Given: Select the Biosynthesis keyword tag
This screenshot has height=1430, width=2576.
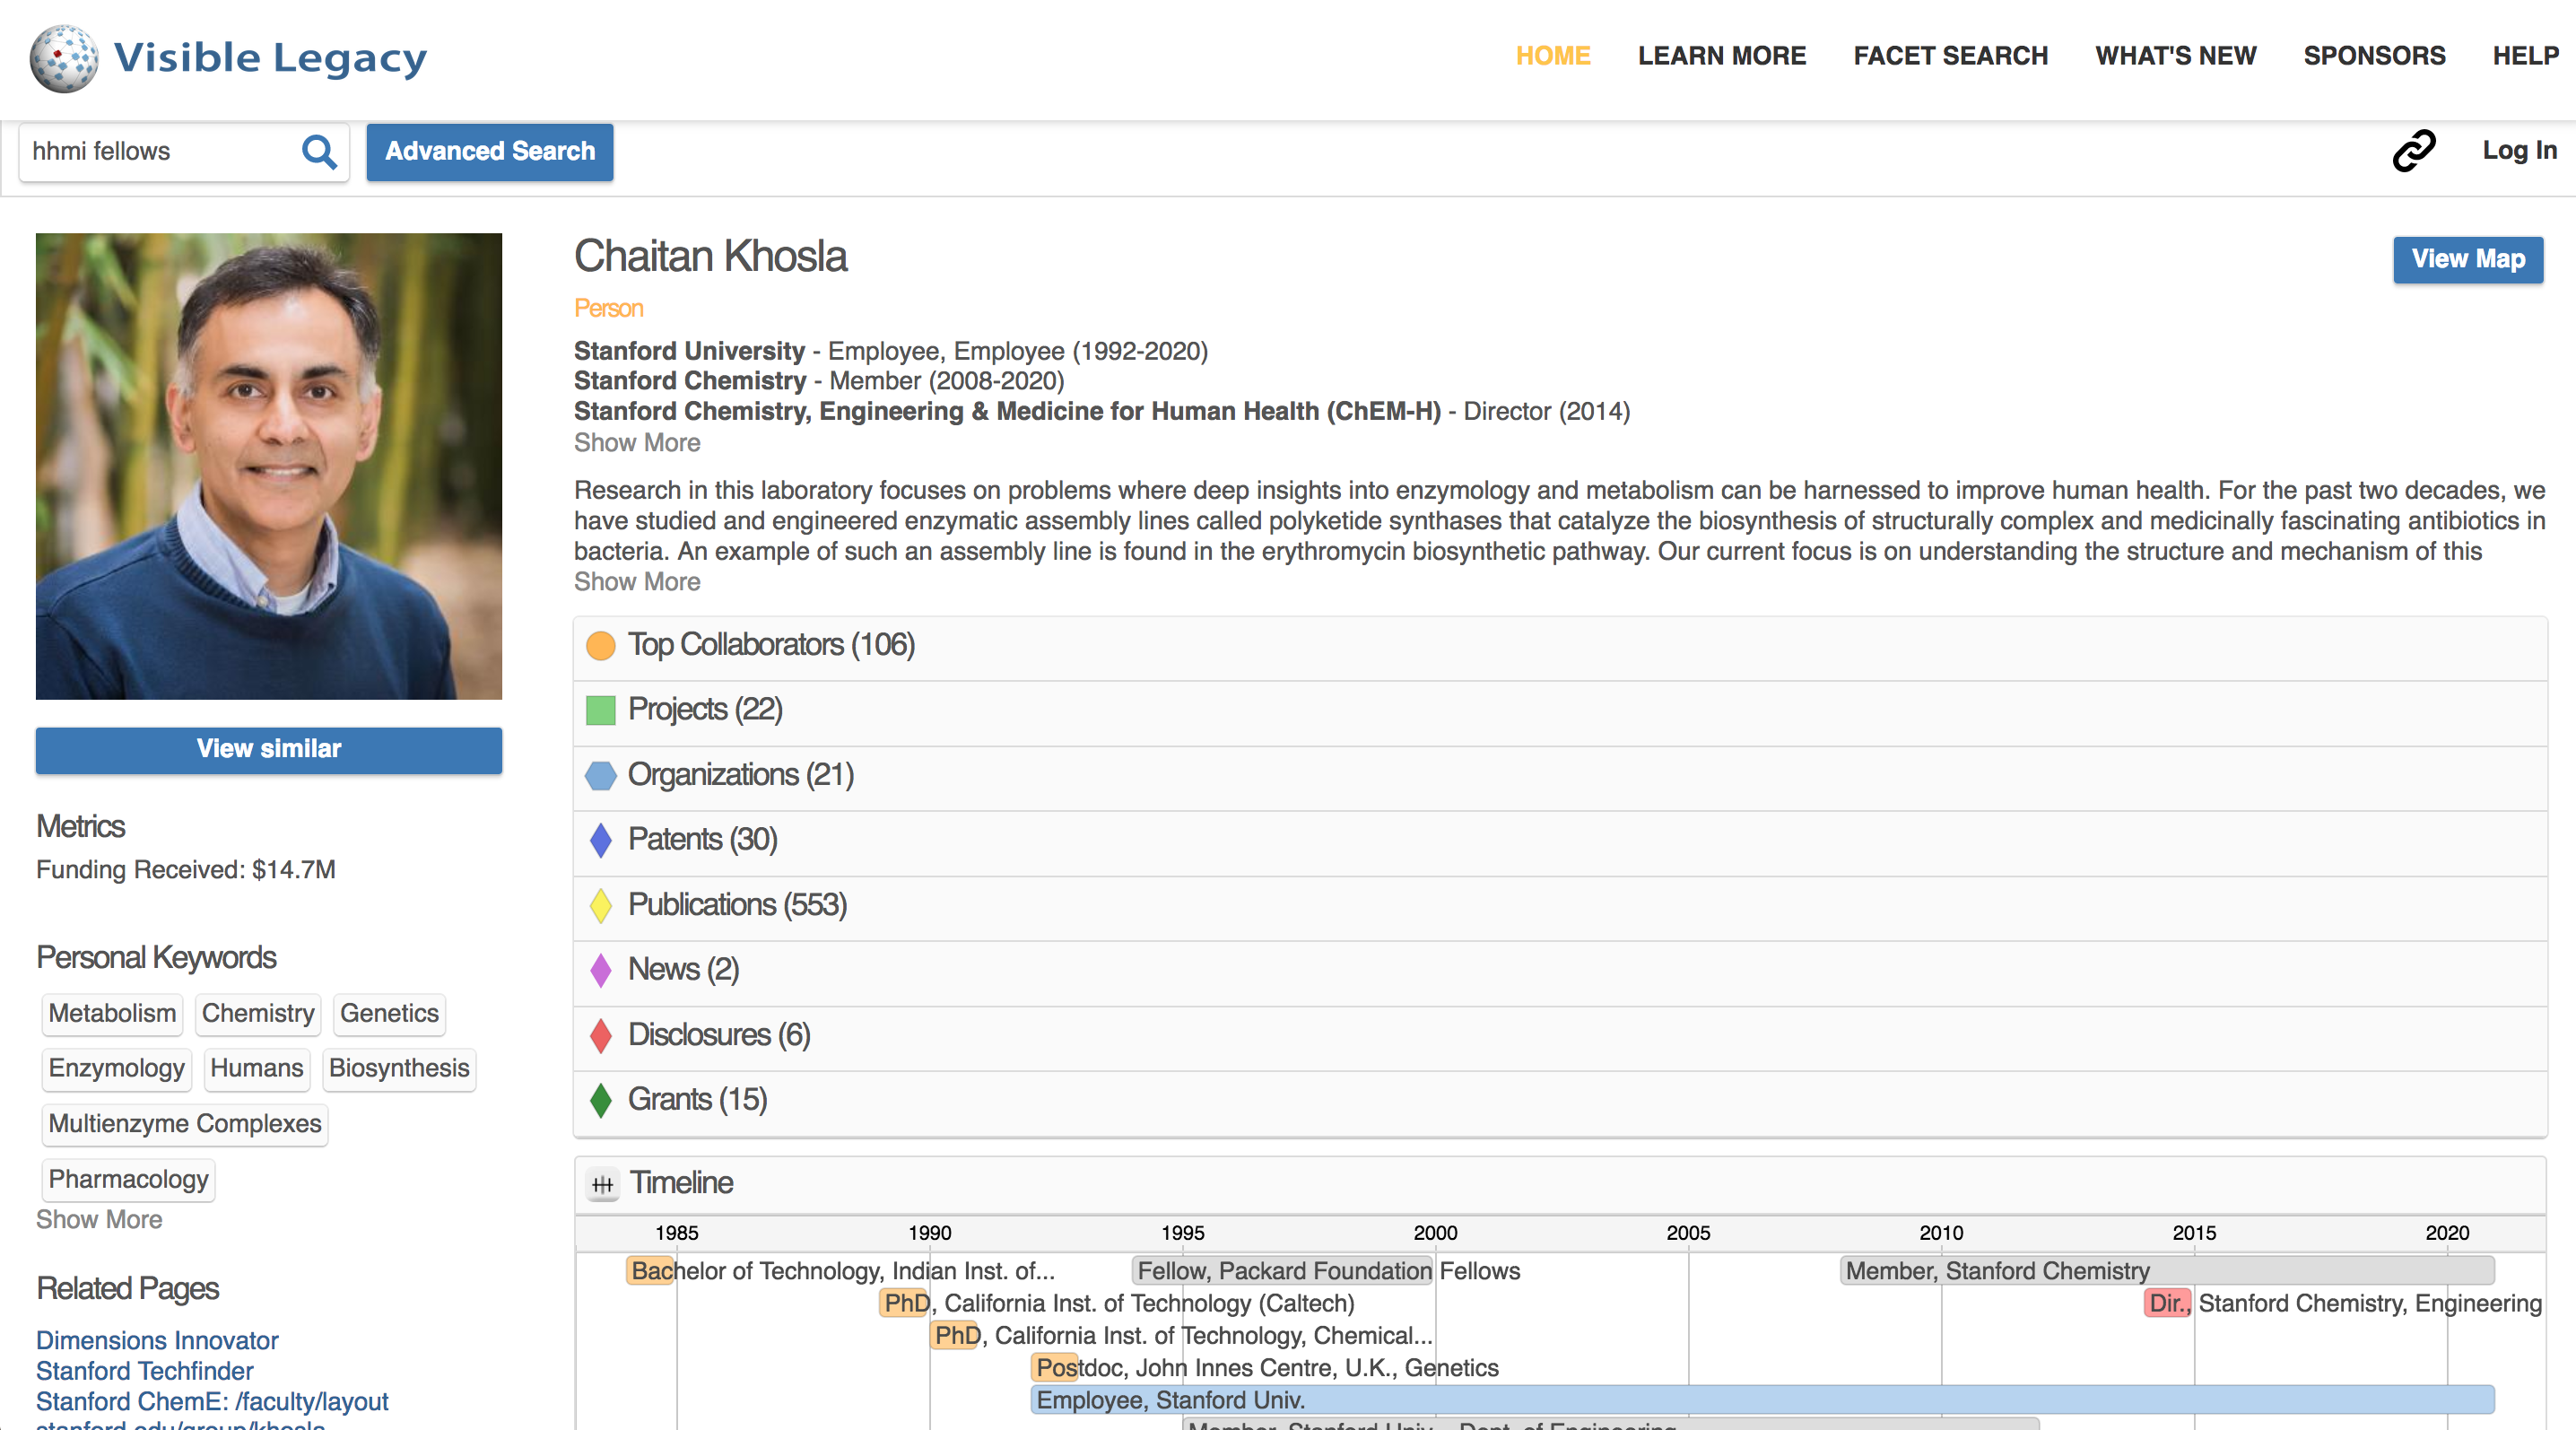Looking at the screenshot, I should pos(398,1069).
